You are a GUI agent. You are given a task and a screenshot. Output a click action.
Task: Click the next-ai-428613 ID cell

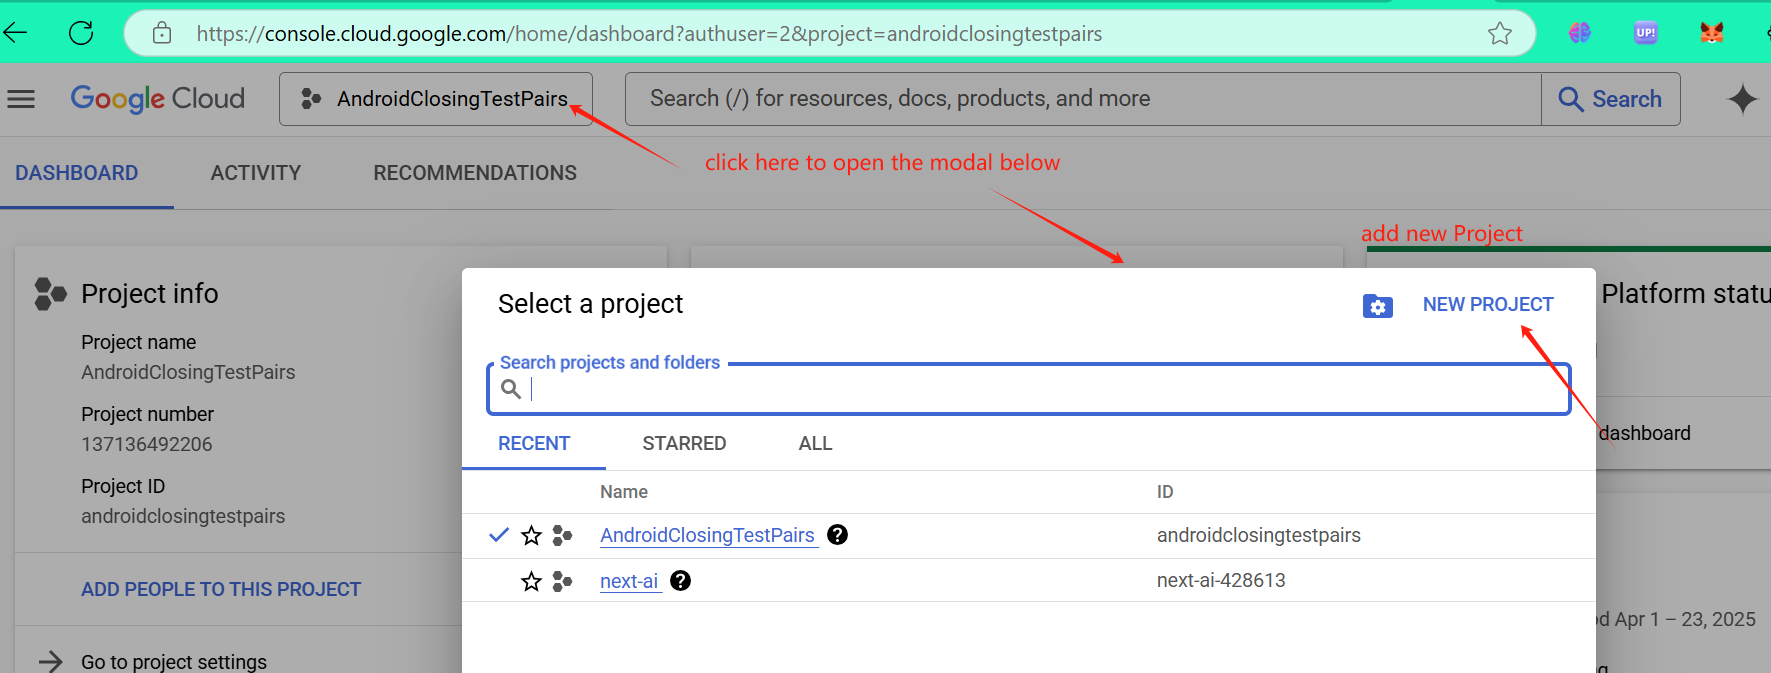[x=1221, y=580]
